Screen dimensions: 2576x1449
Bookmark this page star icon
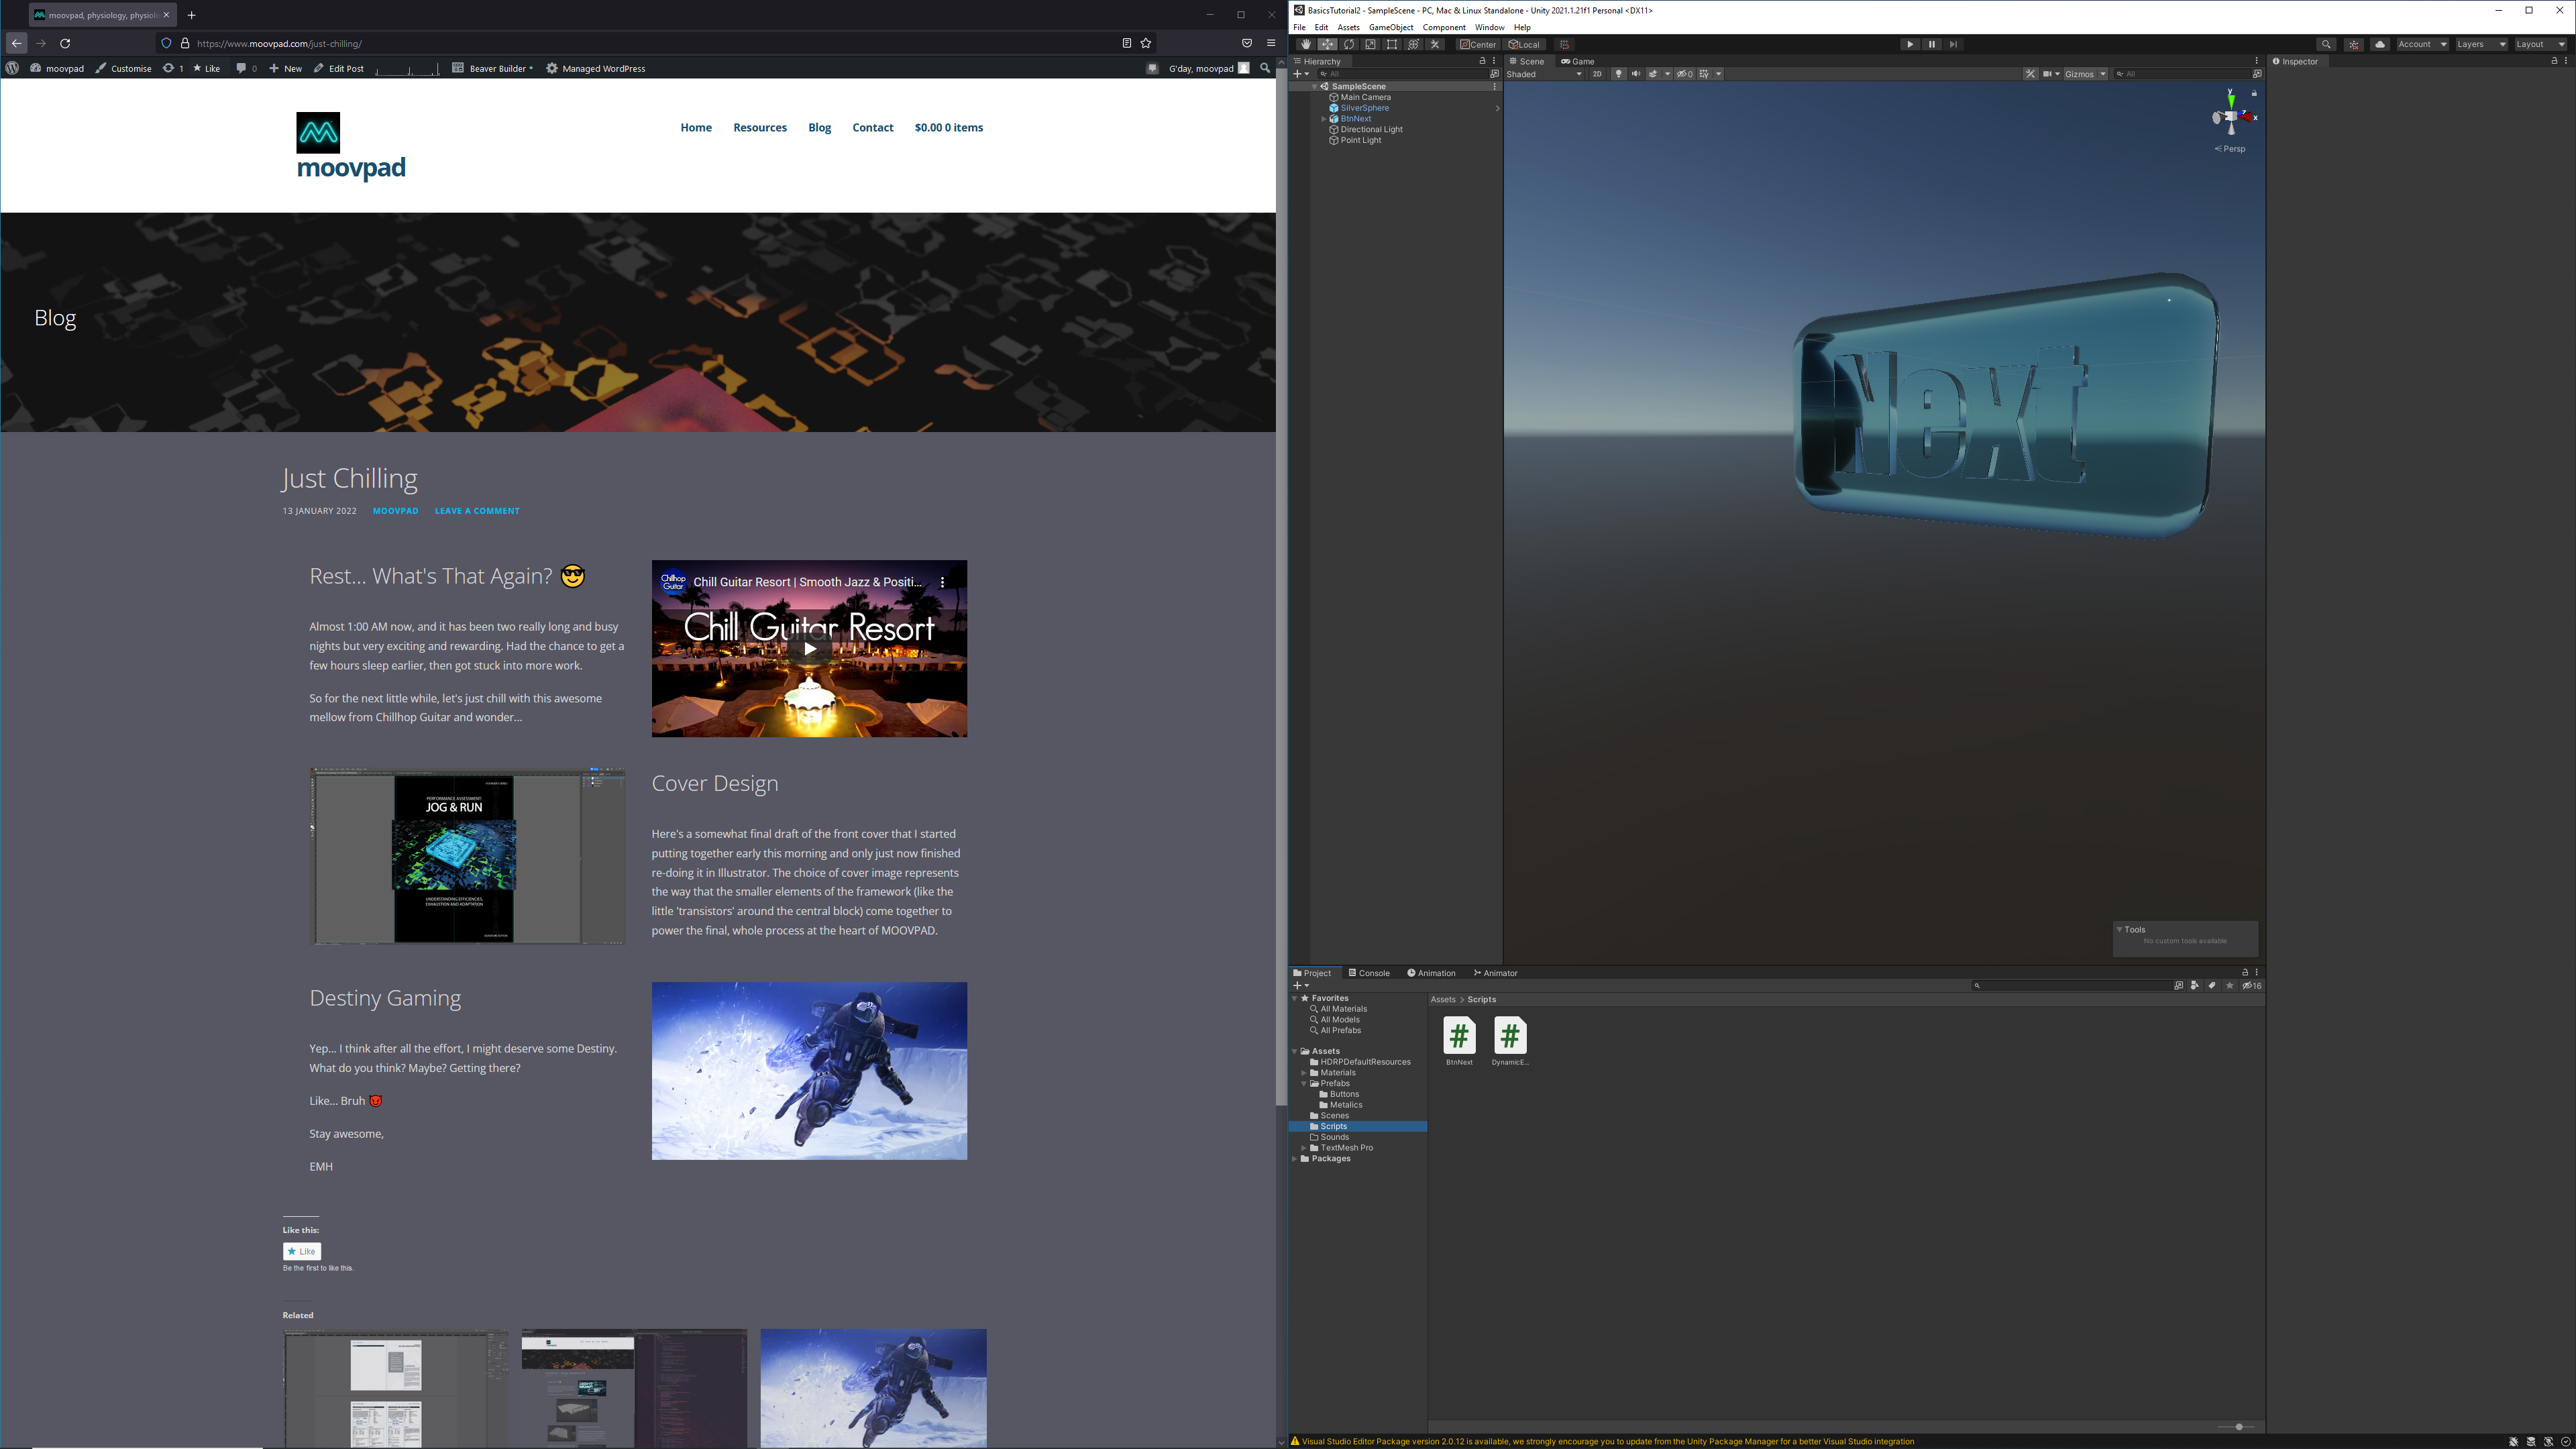coord(1146,43)
